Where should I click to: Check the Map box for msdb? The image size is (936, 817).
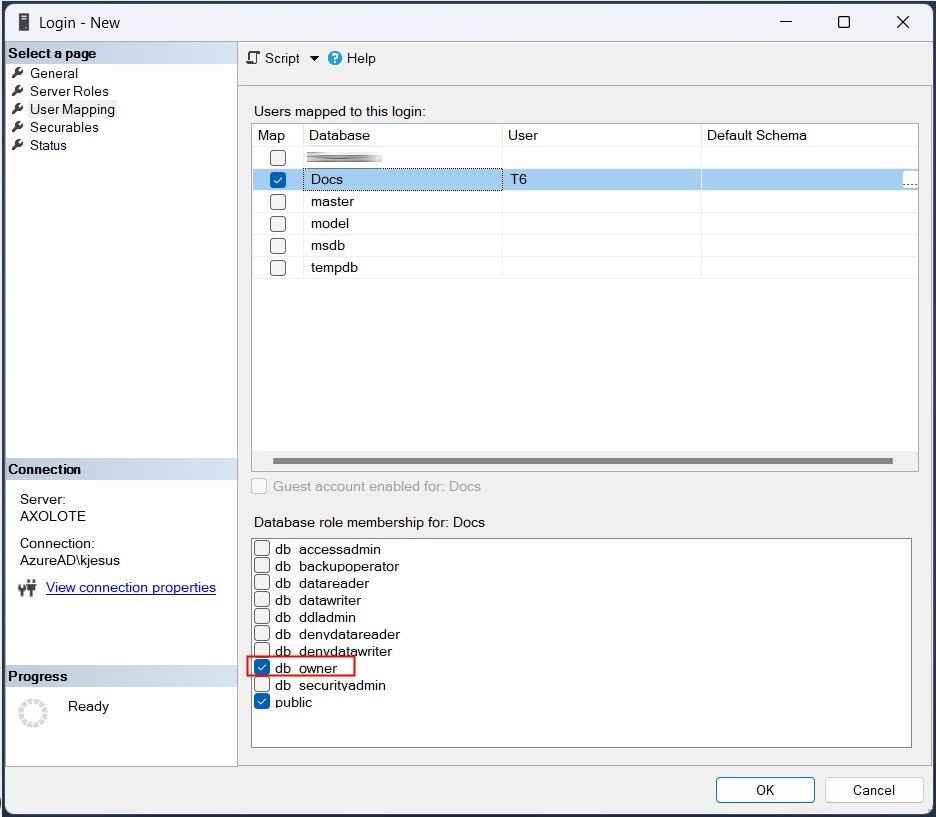pyautogui.click(x=278, y=246)
